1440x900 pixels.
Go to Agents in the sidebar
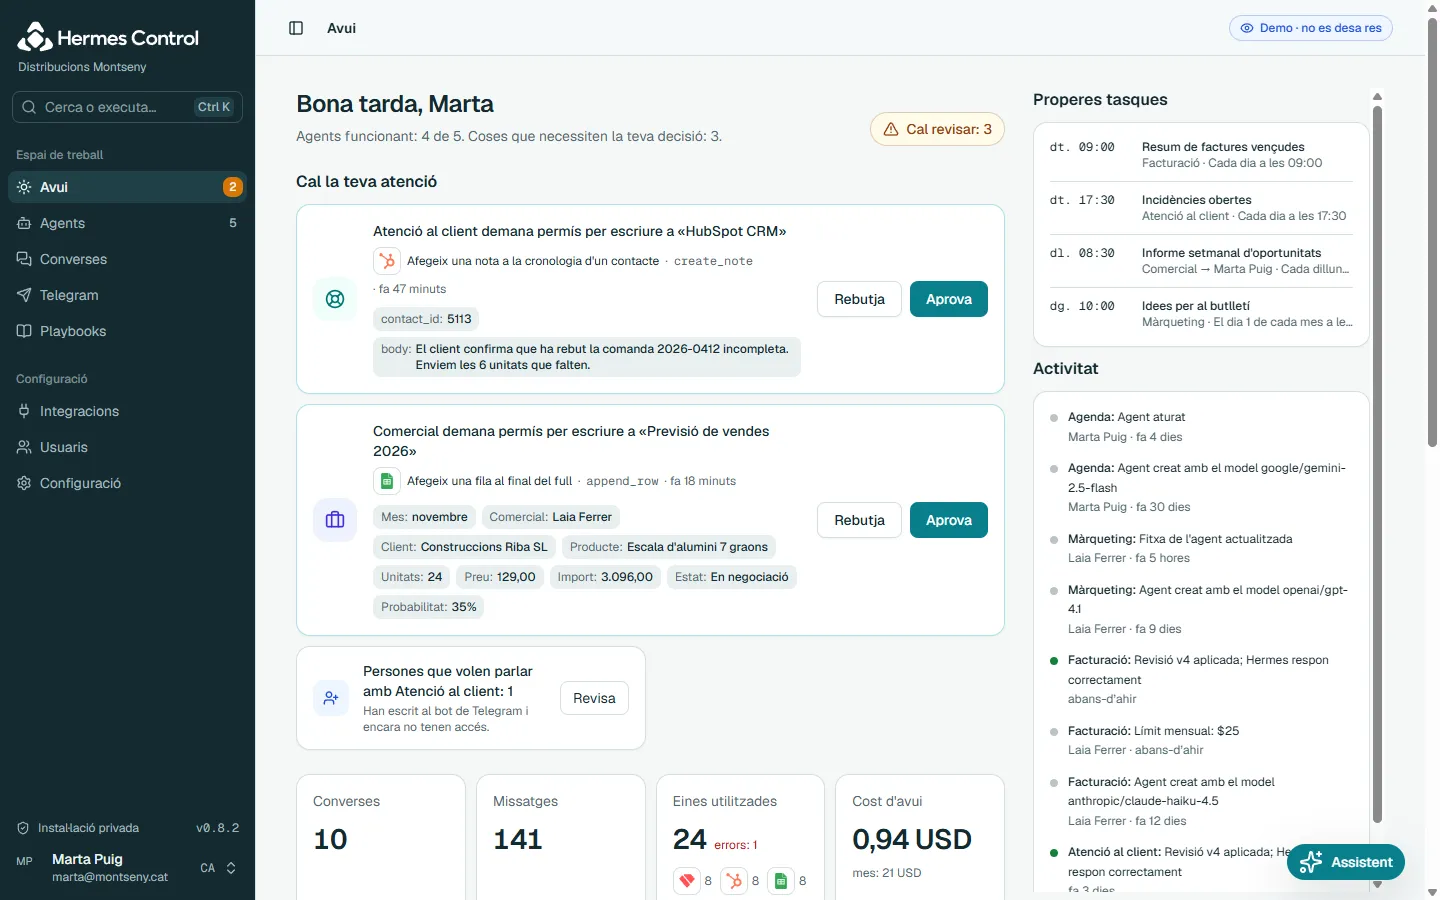tap(127, 223)
